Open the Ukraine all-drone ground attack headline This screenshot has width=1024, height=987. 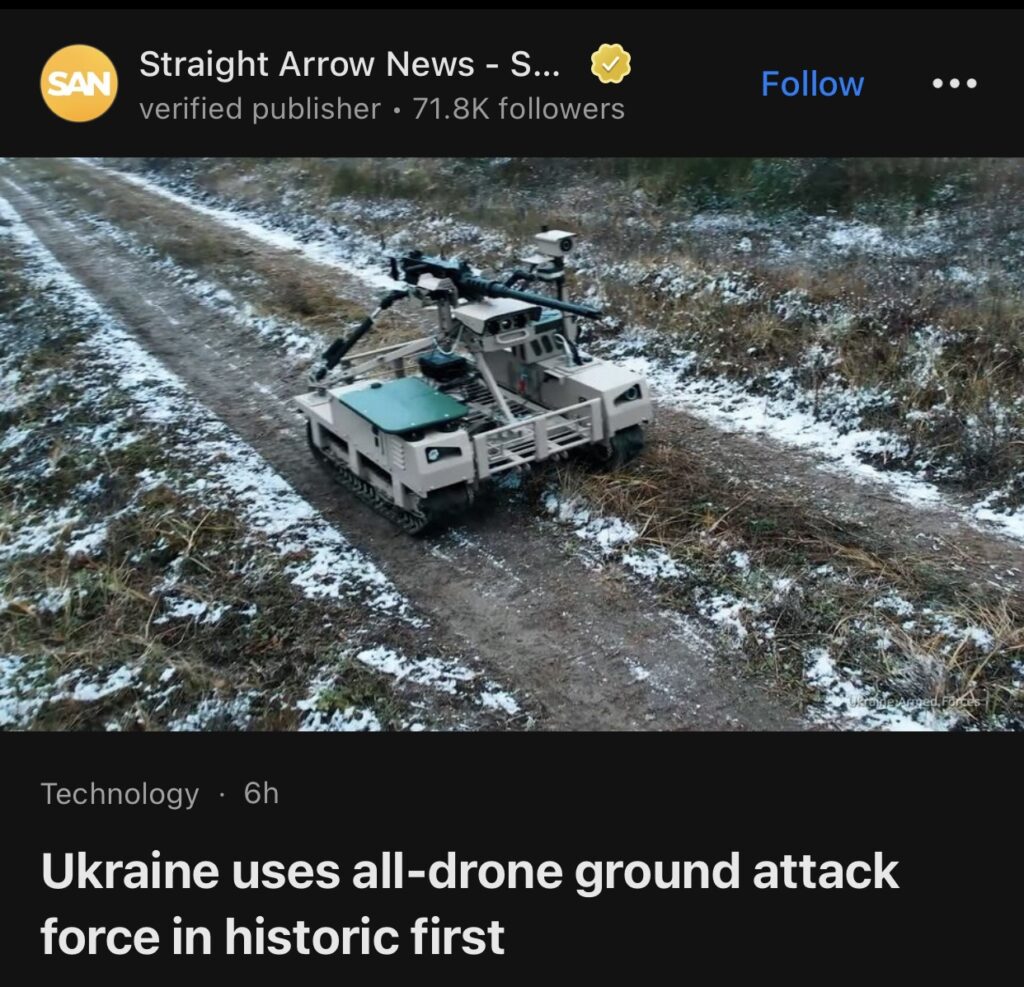click(470, 903)
